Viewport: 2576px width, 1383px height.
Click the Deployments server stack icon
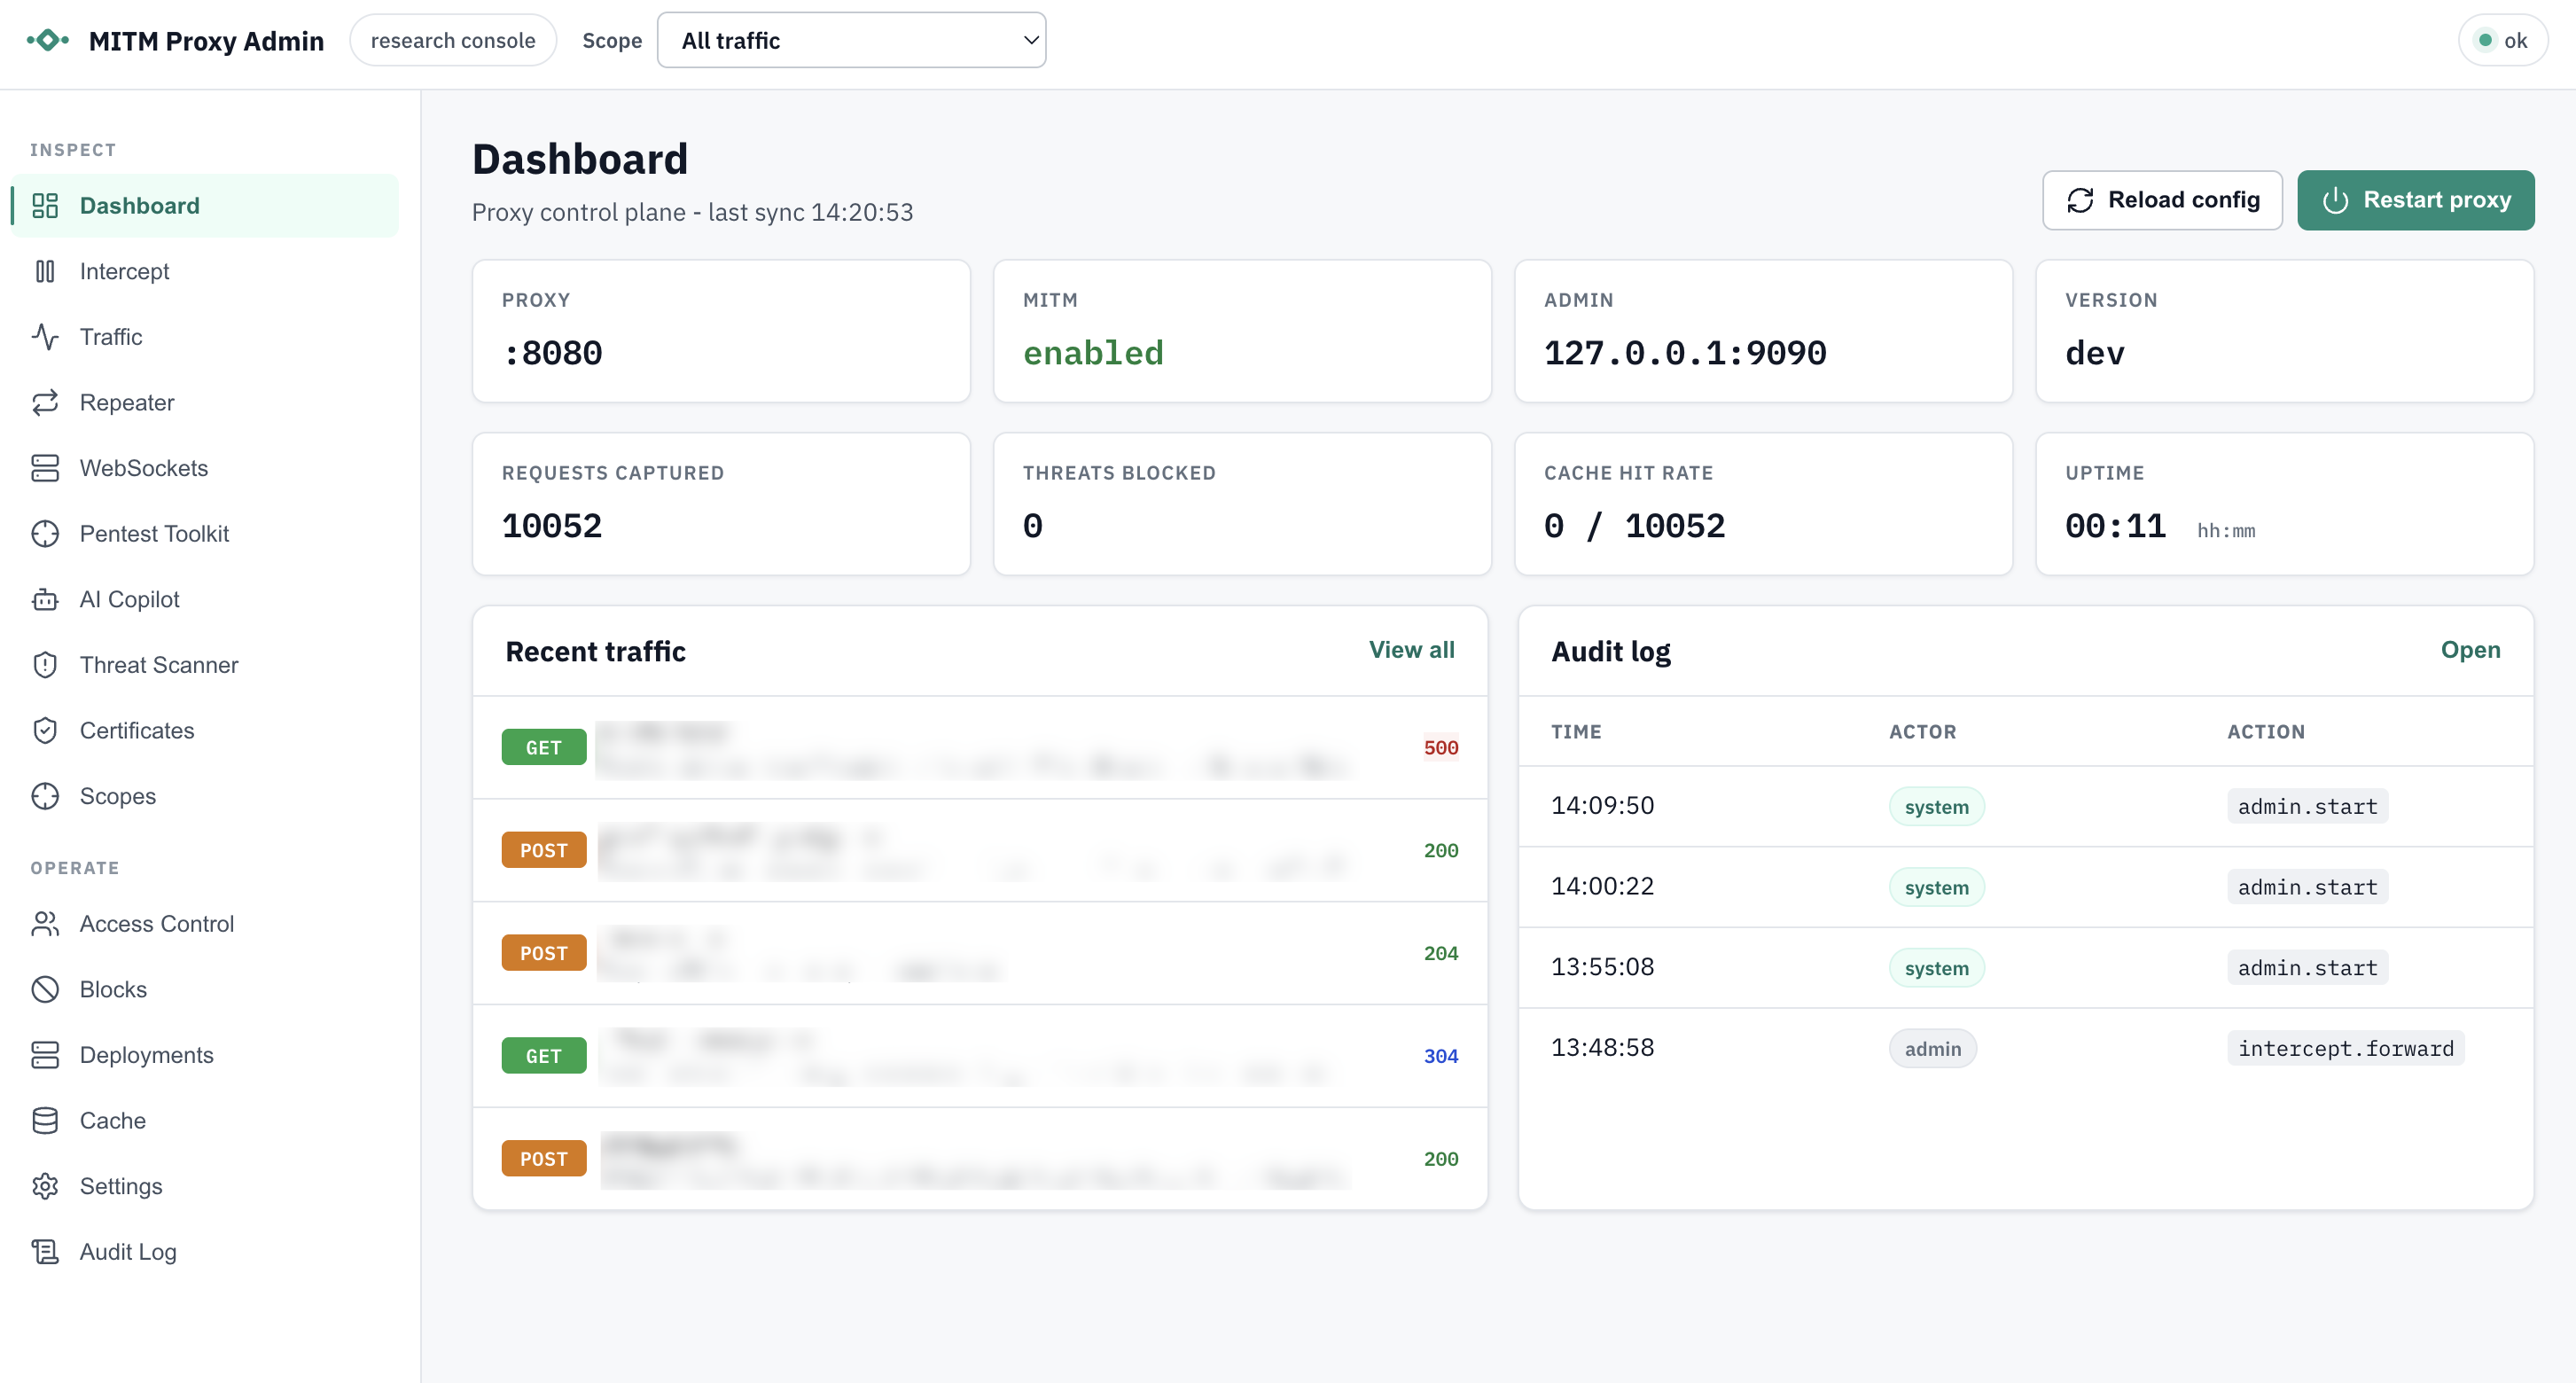(45, 1055)
